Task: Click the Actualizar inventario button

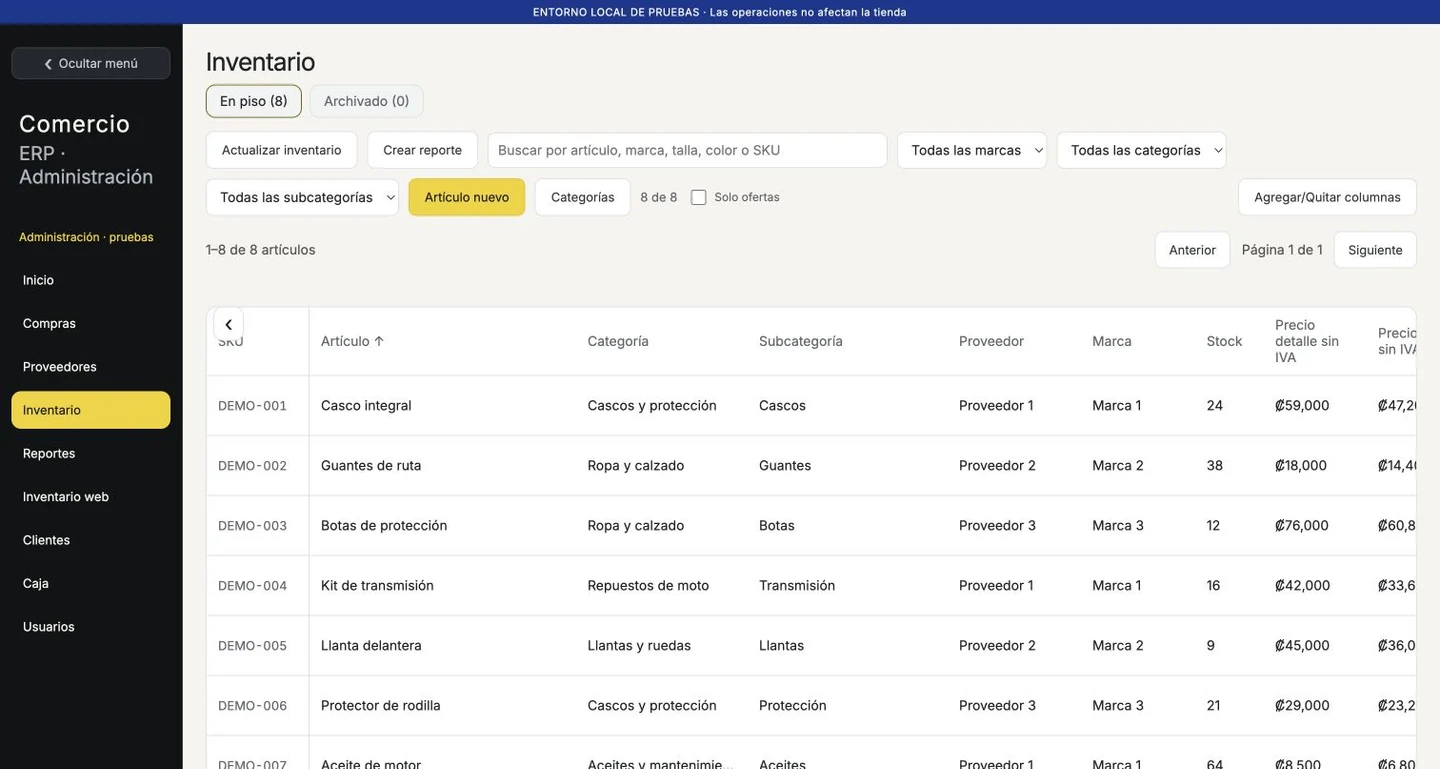Action: (x=282, y=150)
